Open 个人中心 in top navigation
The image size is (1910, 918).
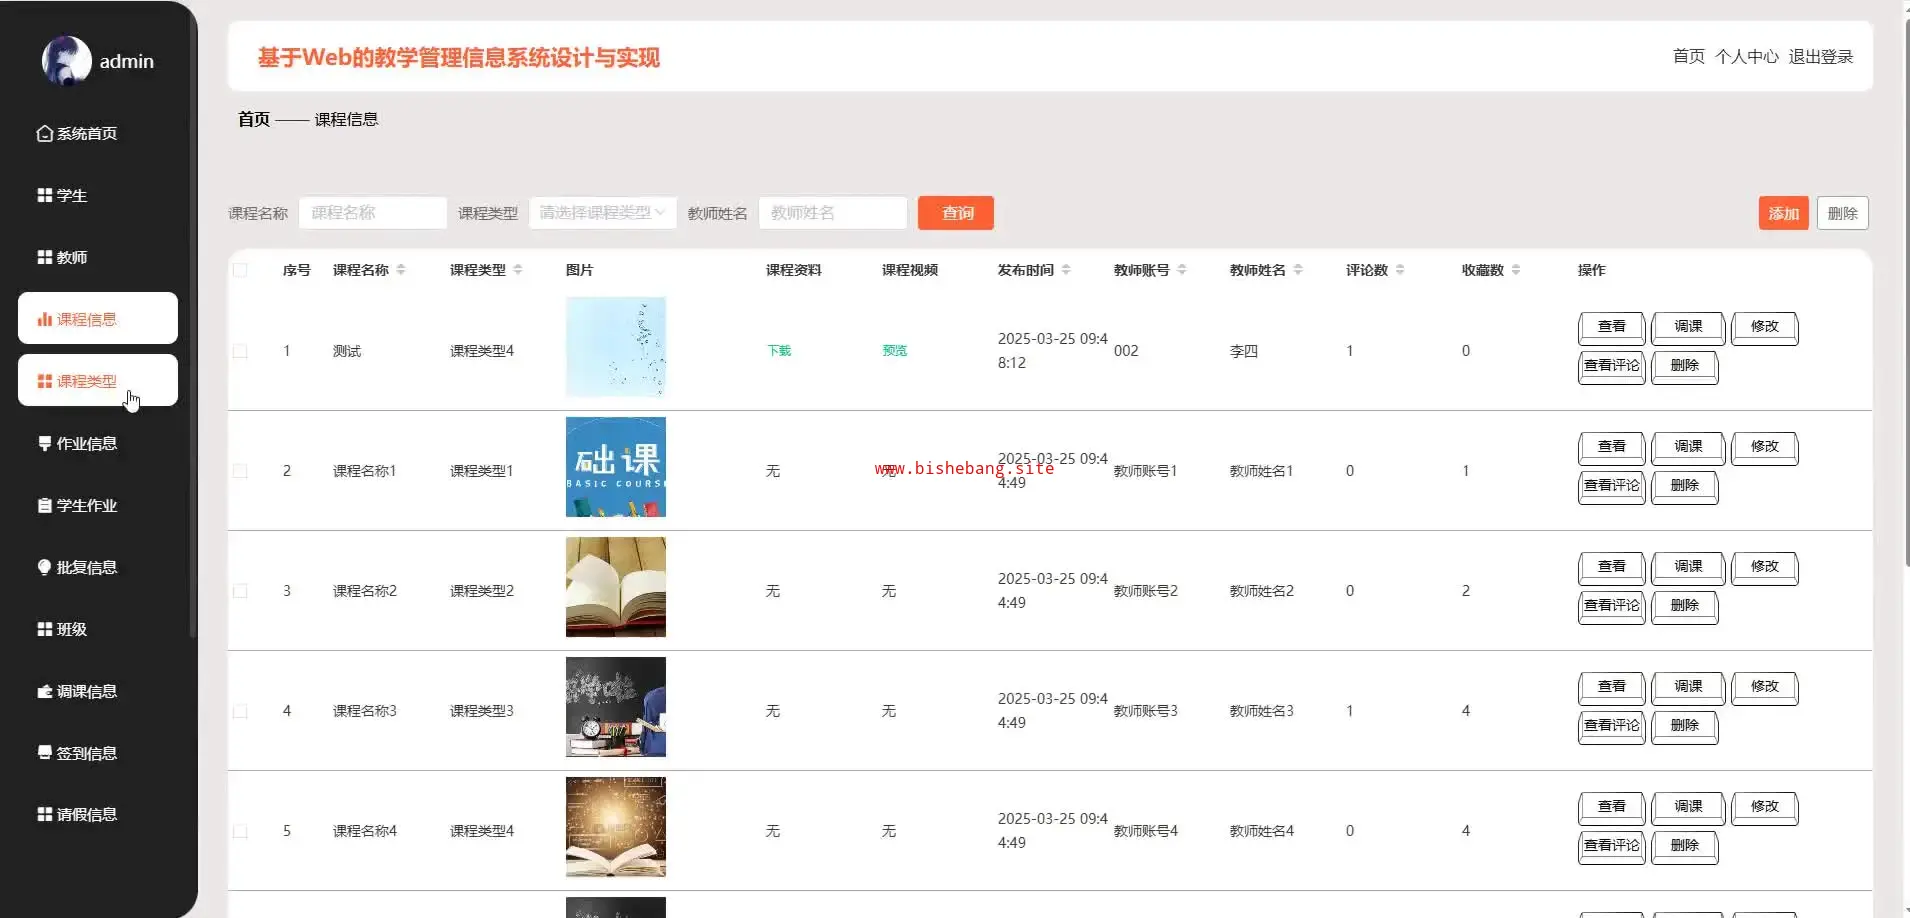point(1746,57)
